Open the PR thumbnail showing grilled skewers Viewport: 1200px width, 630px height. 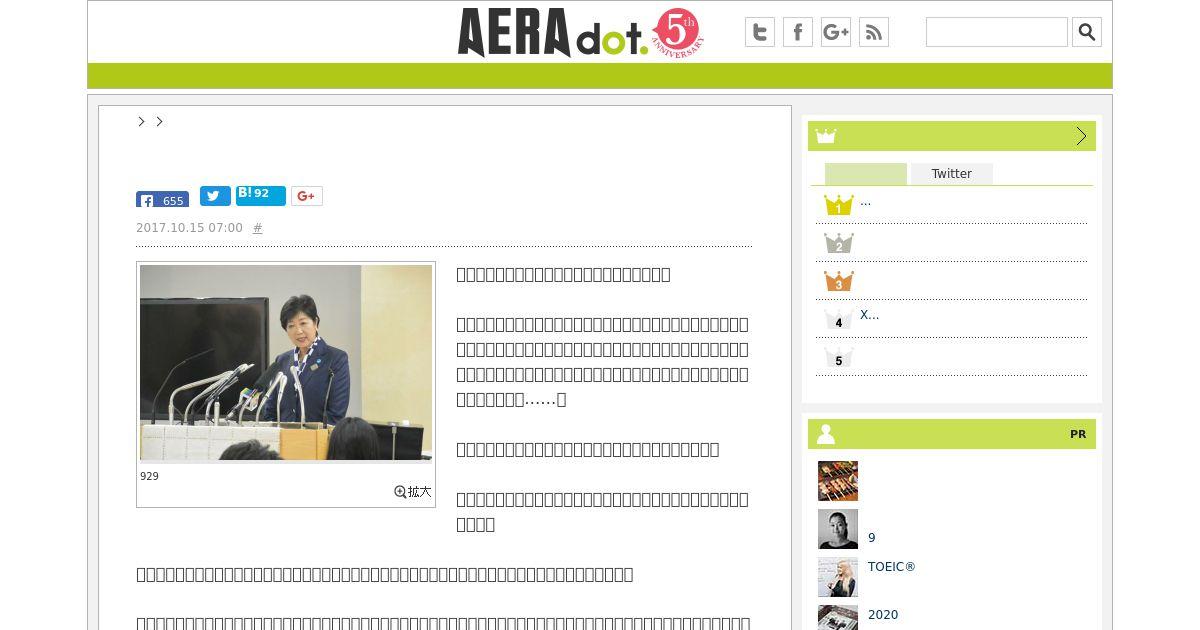click(838, 481)
